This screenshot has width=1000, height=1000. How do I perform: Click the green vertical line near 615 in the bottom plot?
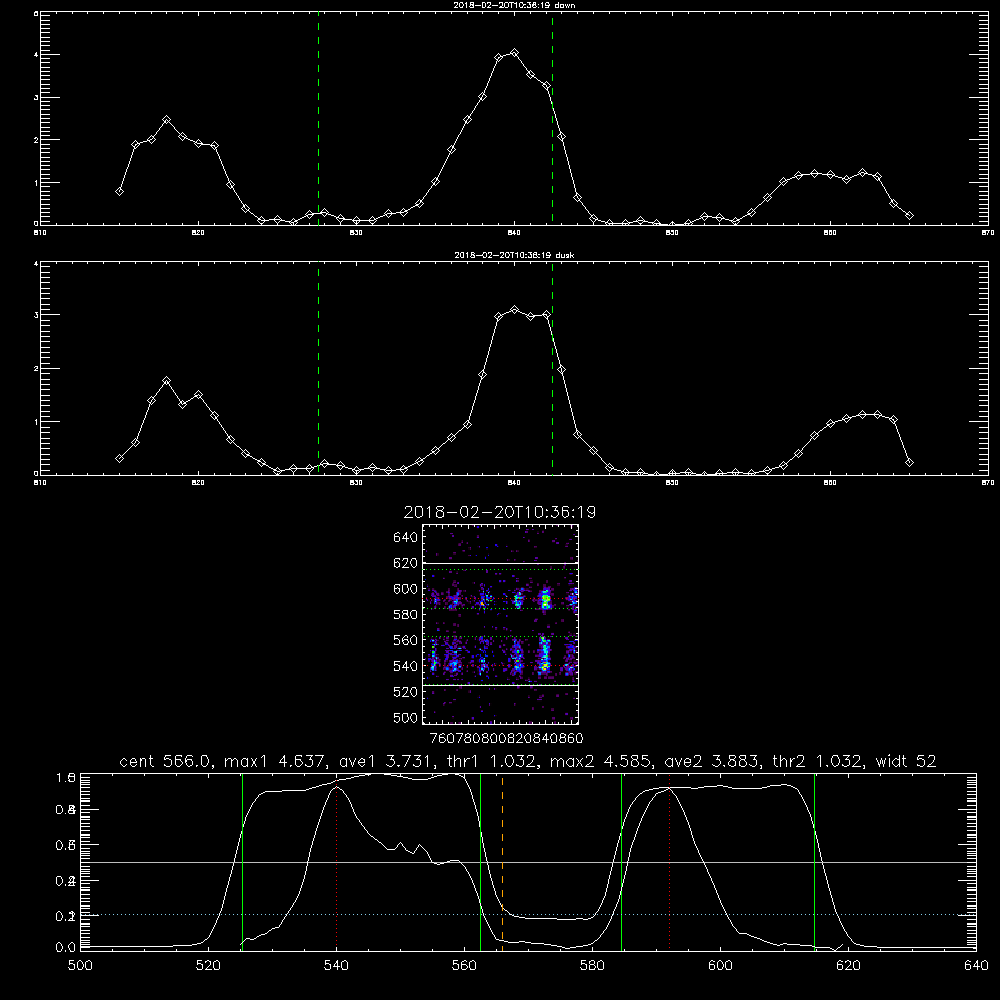click(814, 861)
